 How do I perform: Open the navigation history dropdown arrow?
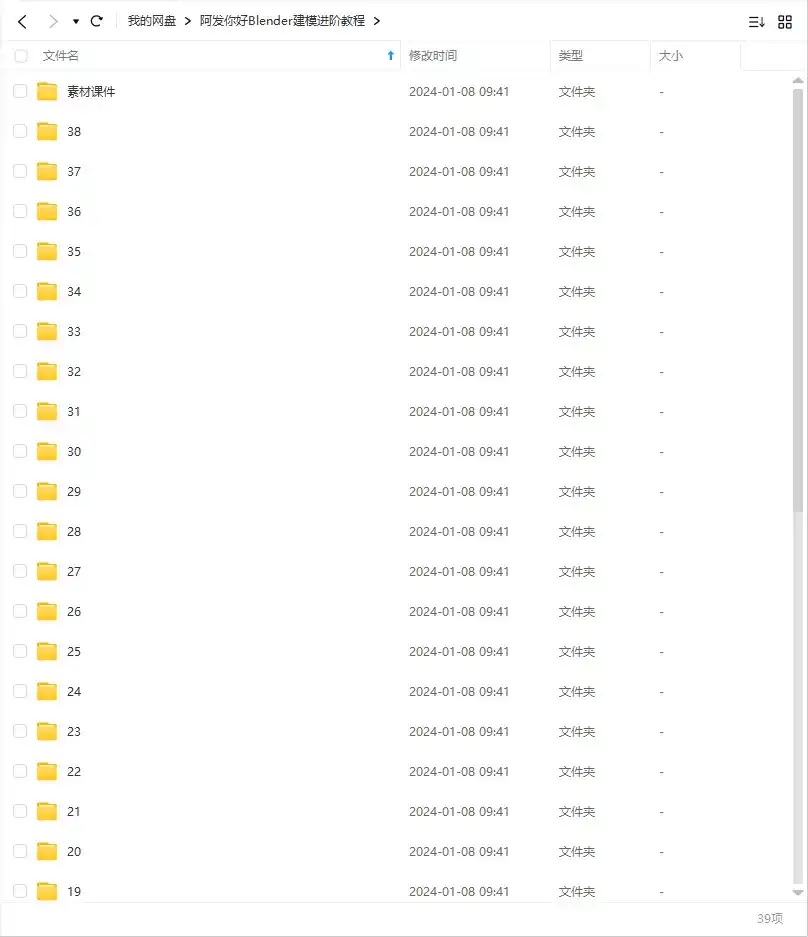pos(76,21)
